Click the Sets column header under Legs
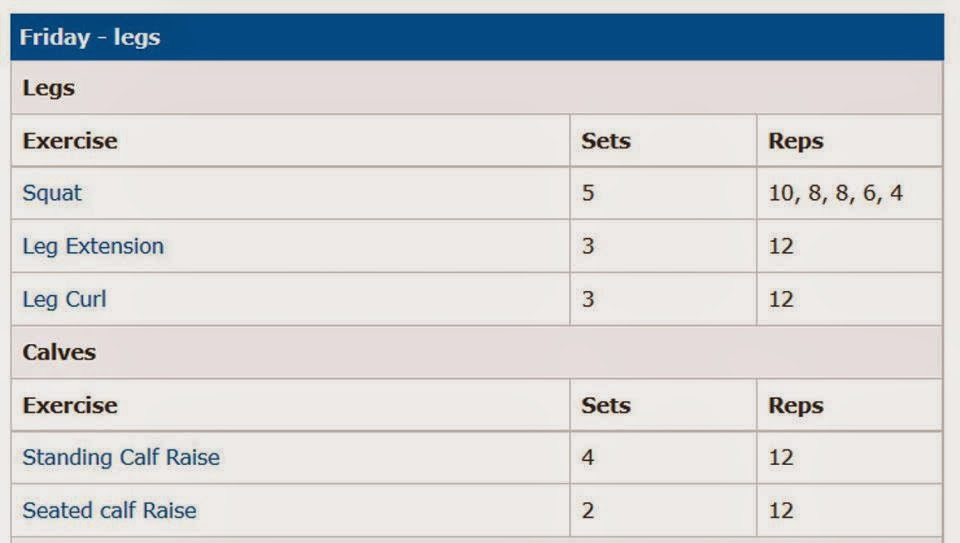Viewport: 960px width, 543px height. (606, 141)
